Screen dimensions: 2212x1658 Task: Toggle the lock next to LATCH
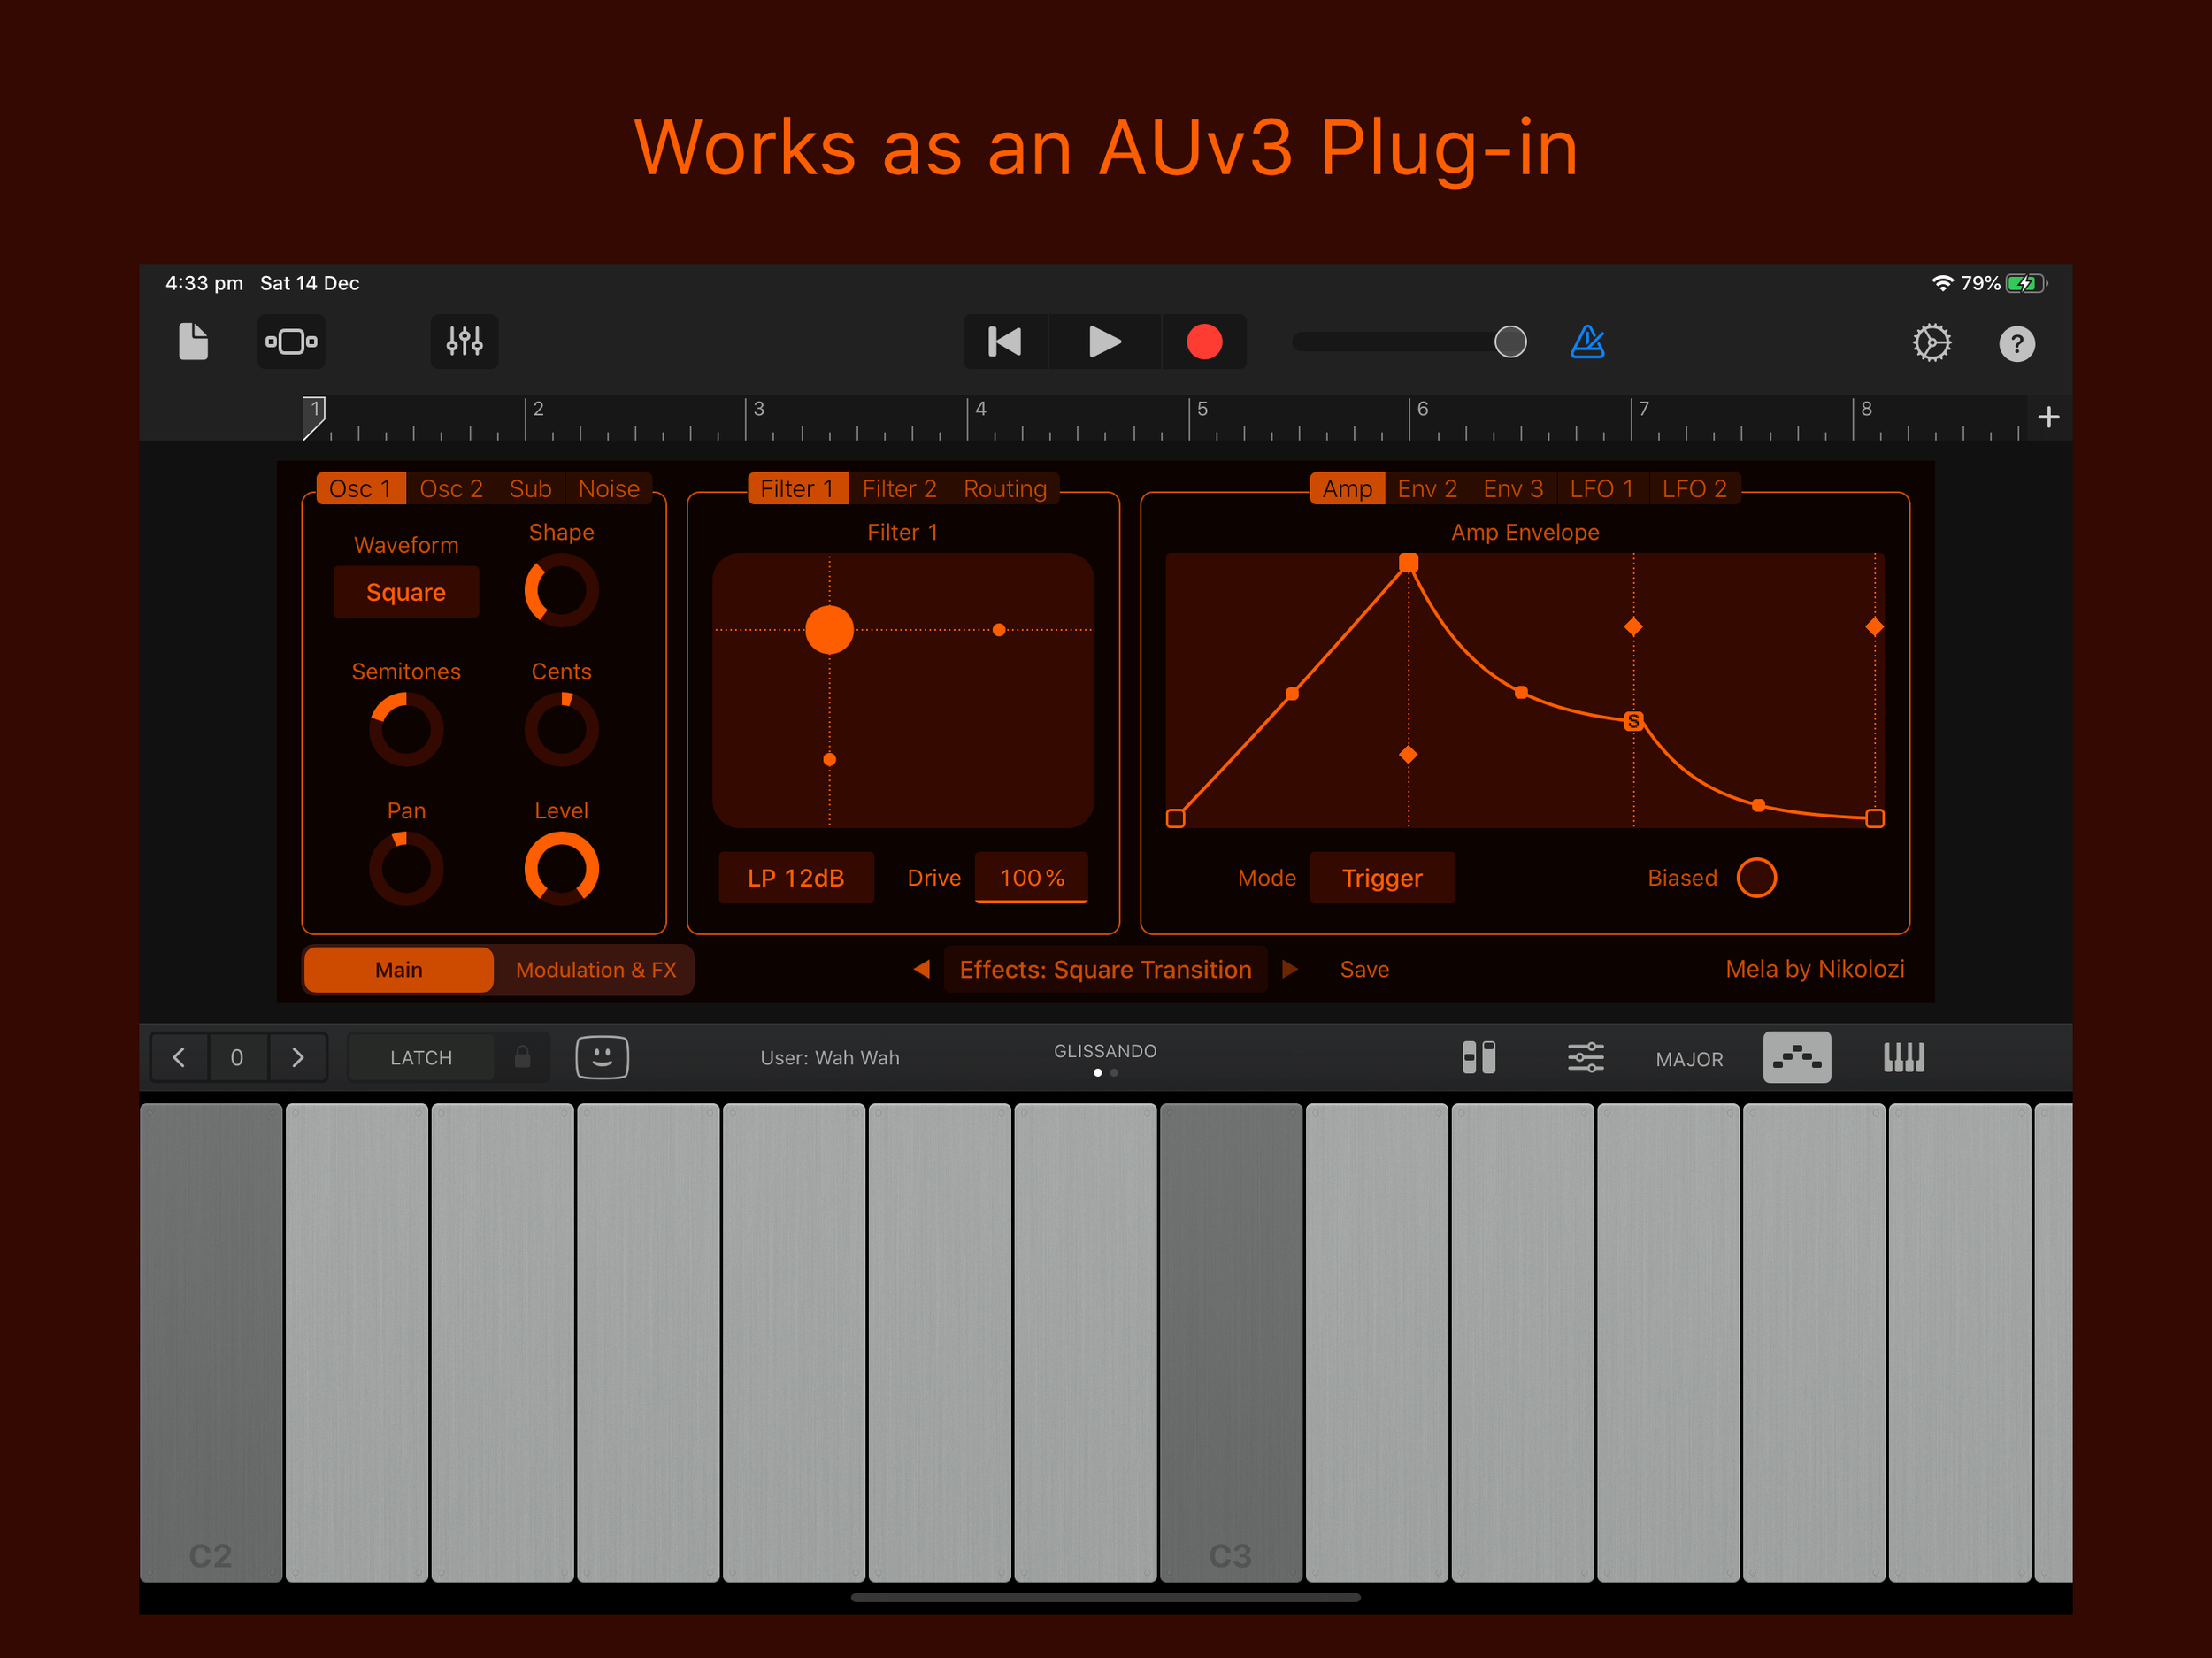522,1057
